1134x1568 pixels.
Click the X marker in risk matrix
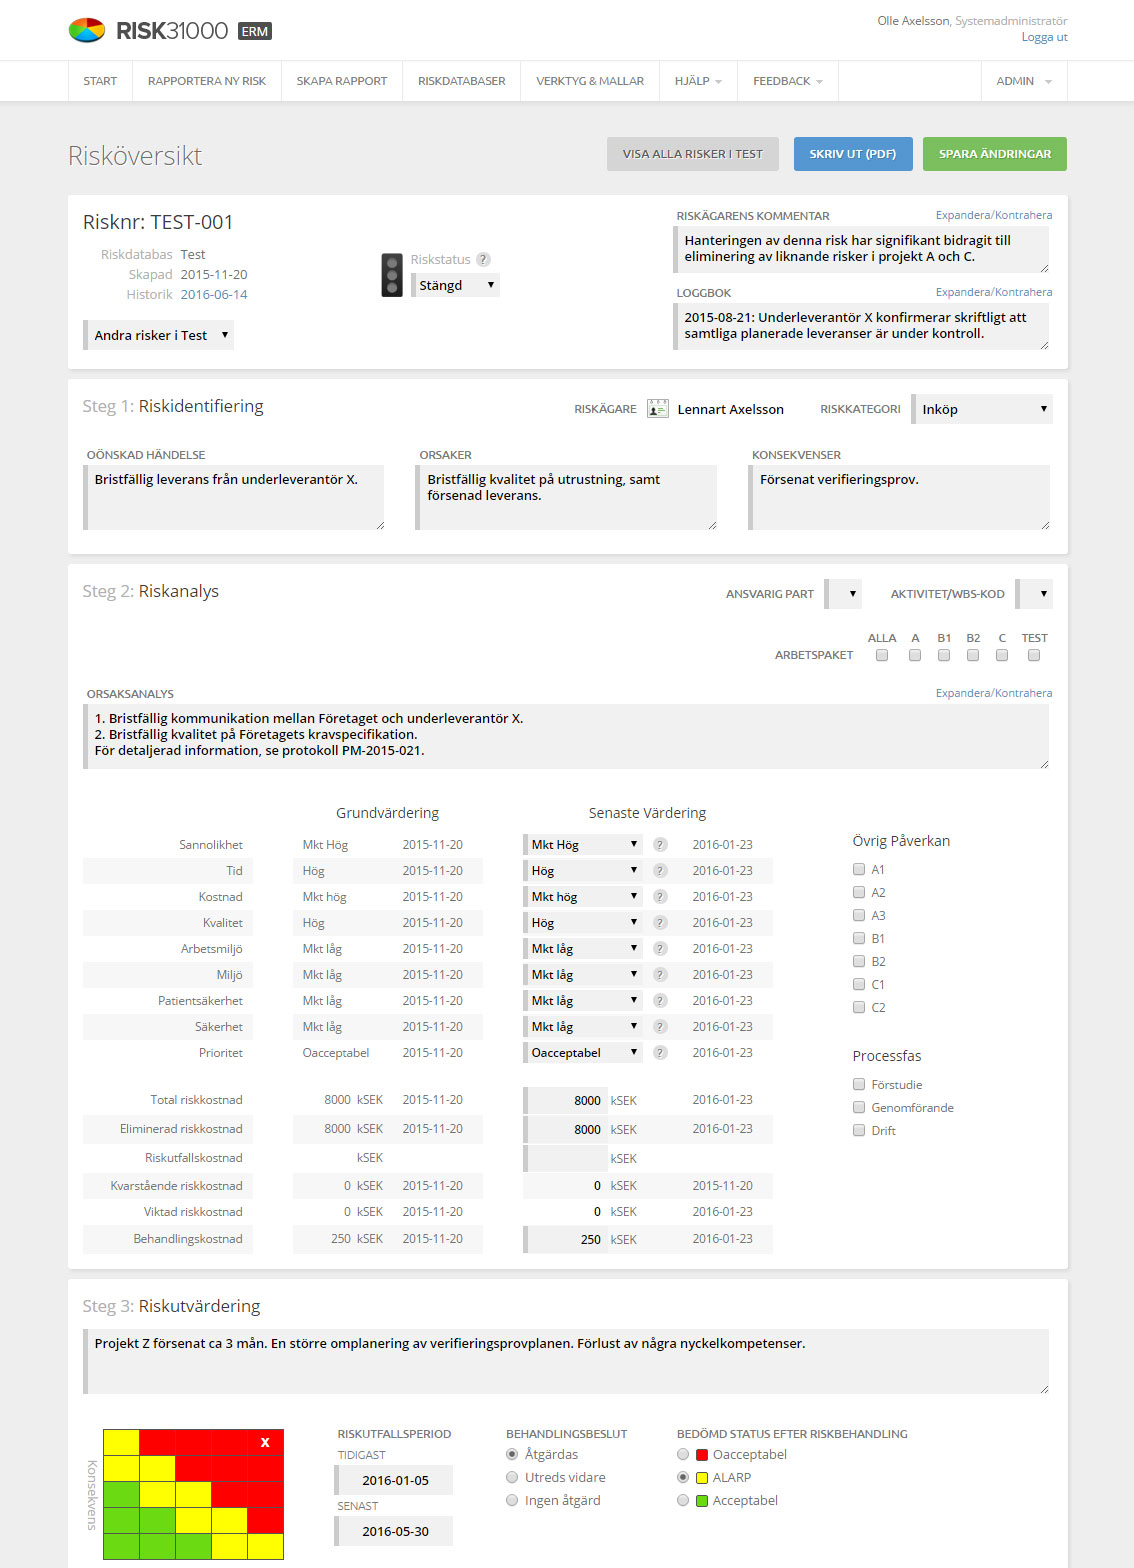pos(265,1442)
